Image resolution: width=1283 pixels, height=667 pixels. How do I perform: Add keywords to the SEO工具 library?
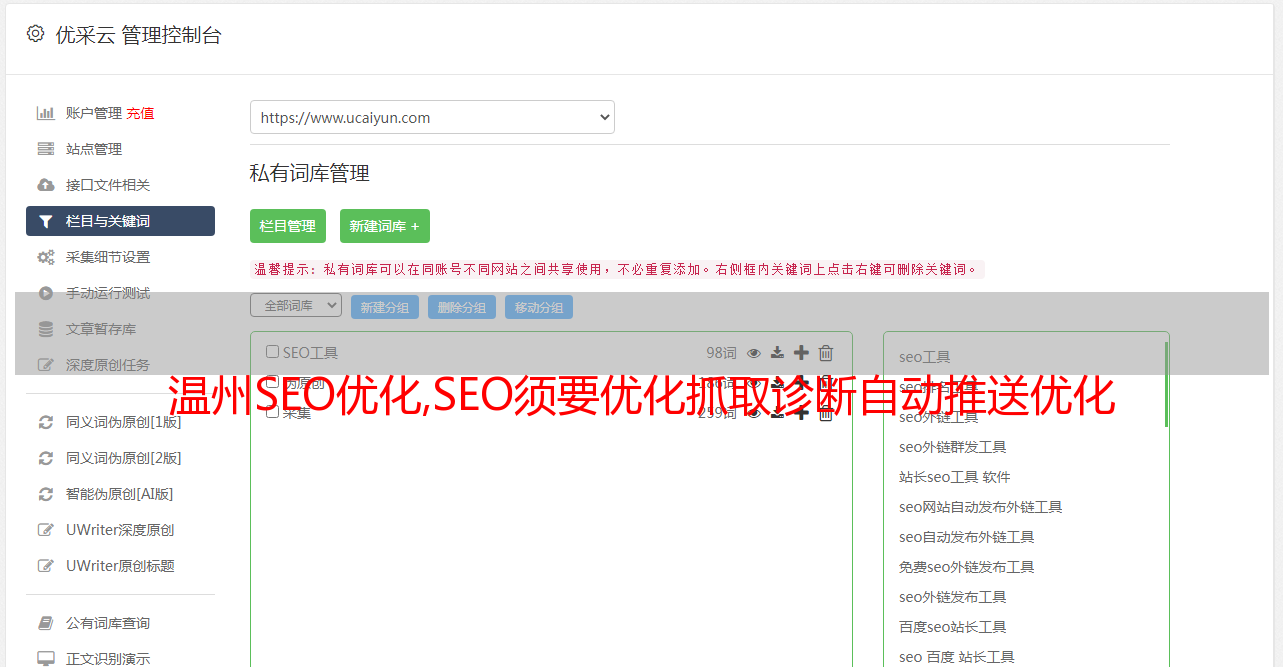point(801,352)
